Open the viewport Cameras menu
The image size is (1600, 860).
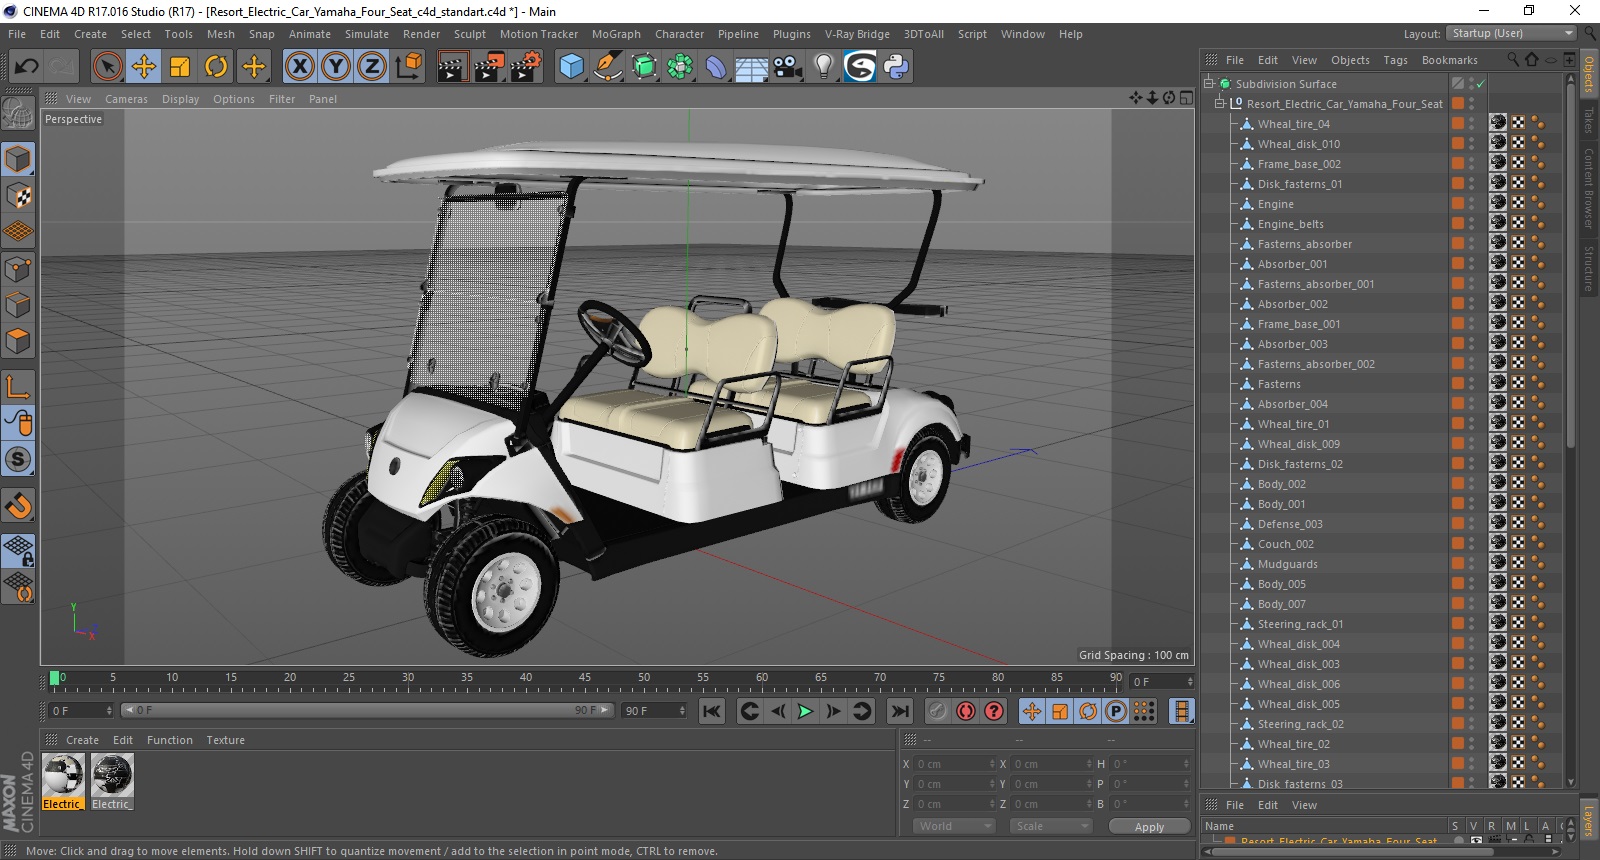click(x=126, y=99)
